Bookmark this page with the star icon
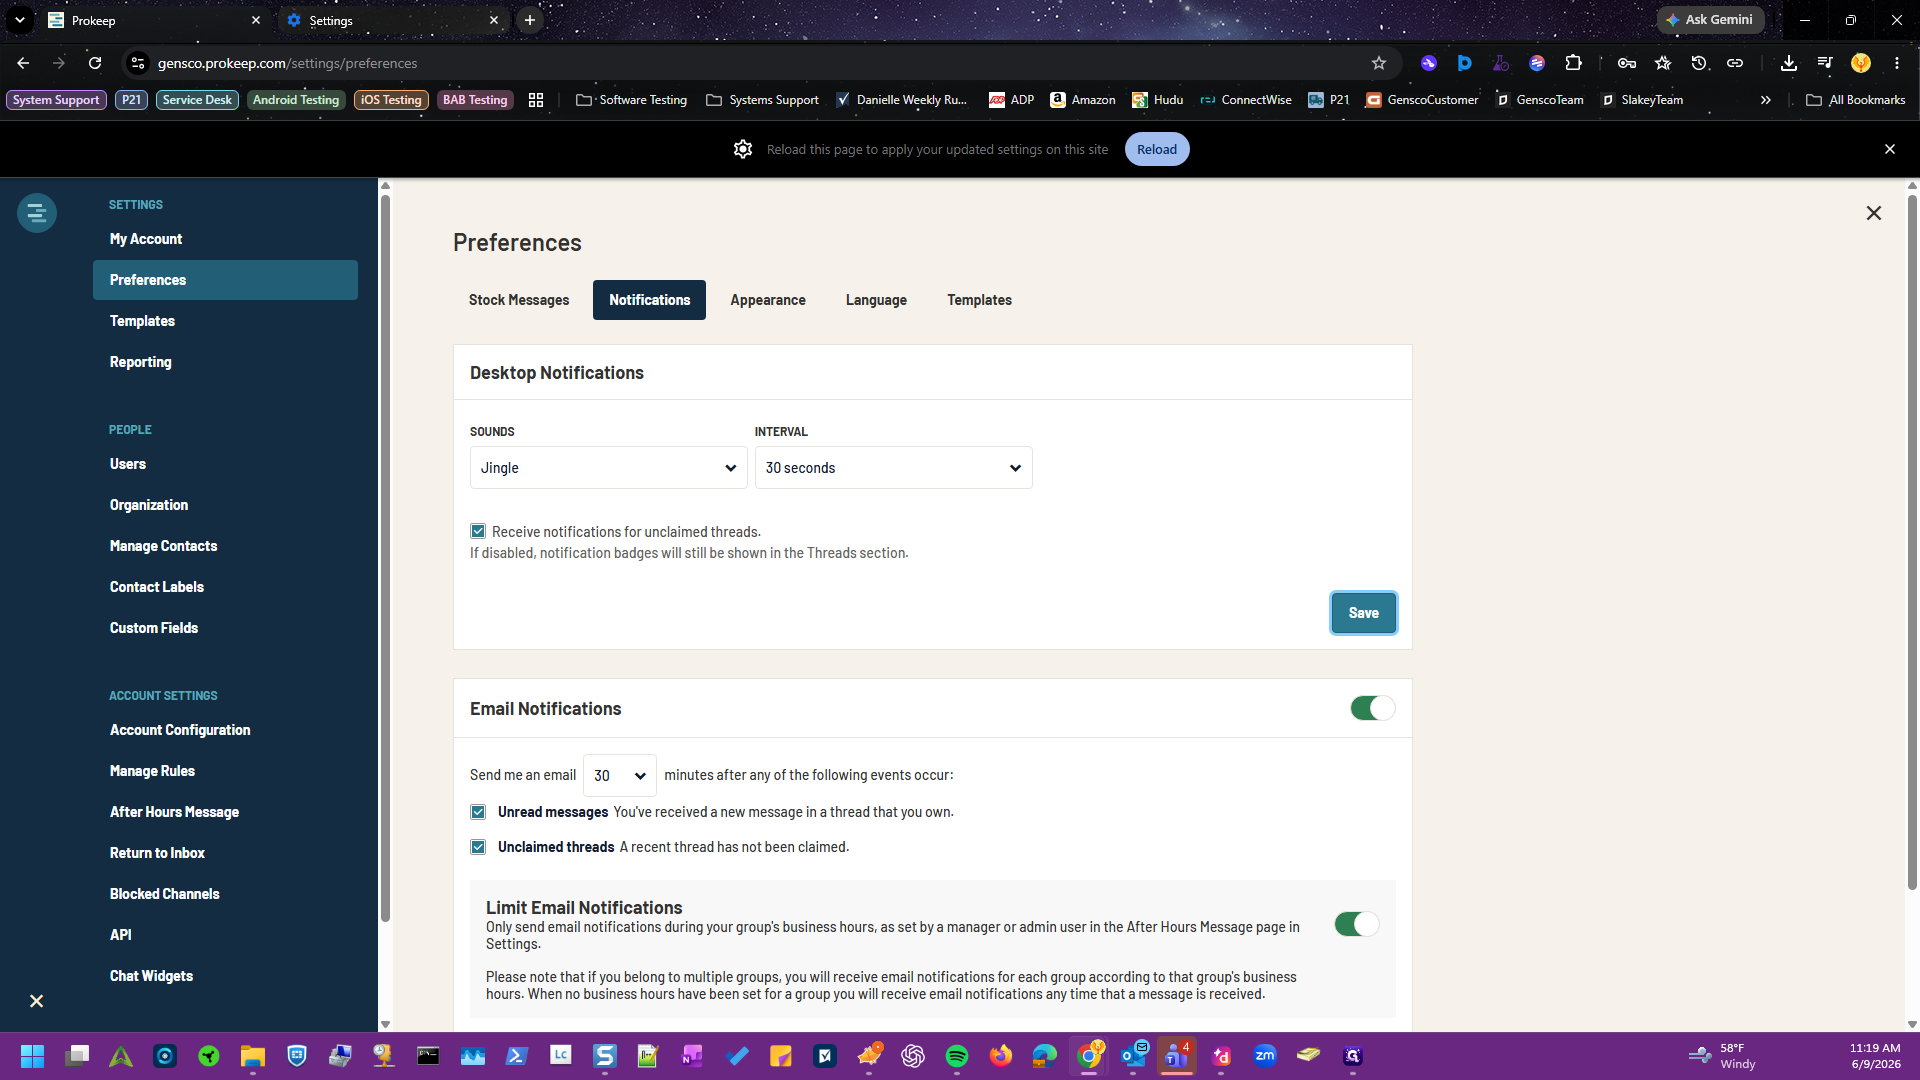1920x1080 pixels. pyautogui.click(x=1379, y=63)
